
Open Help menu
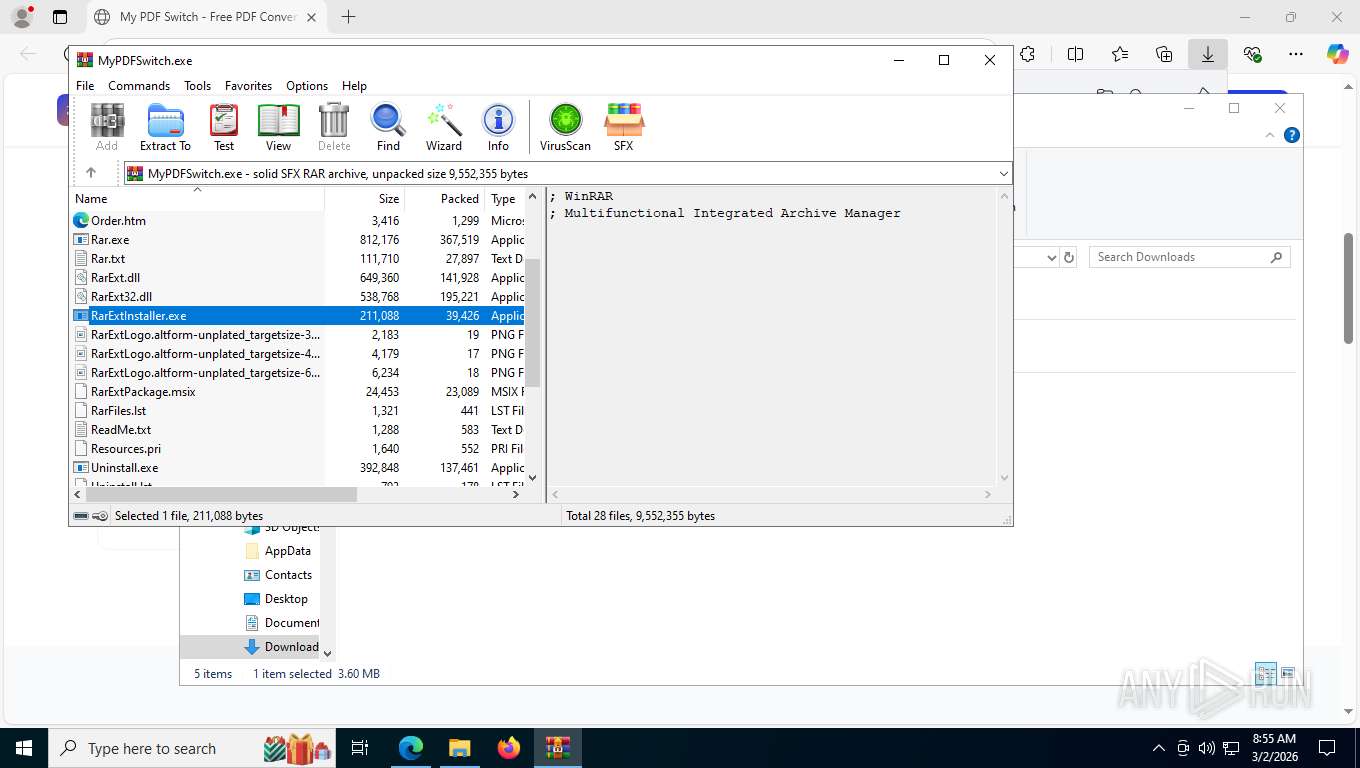pos(354,86)
